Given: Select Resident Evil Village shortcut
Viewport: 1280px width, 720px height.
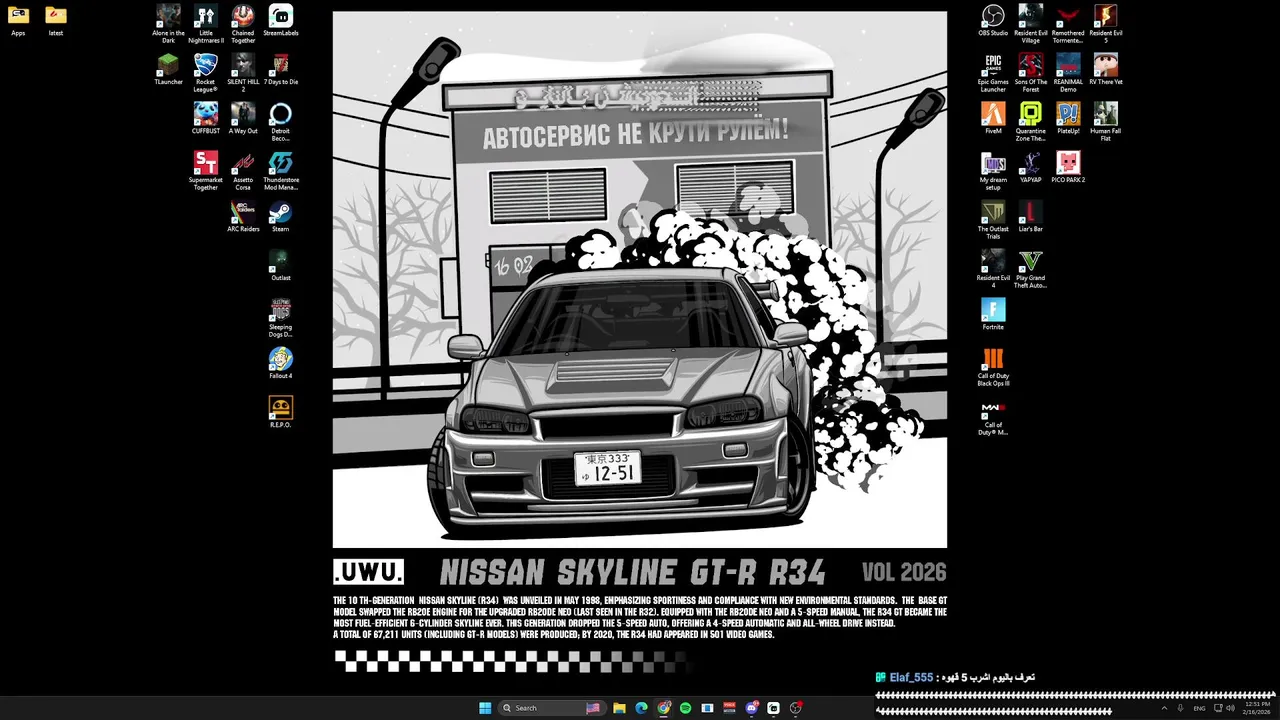Looking at the screenshot, I should coord(1031,23).
